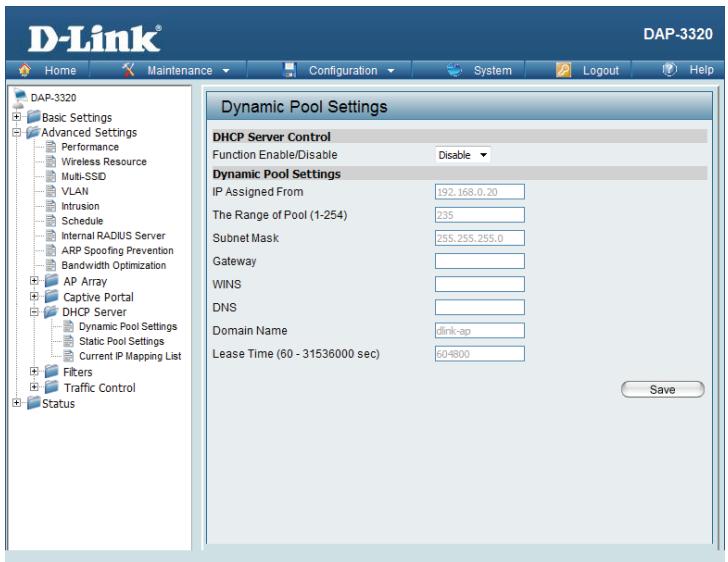Select Logout in the top menu
This screenshot has height=562, width=728.
click(601, 71)
